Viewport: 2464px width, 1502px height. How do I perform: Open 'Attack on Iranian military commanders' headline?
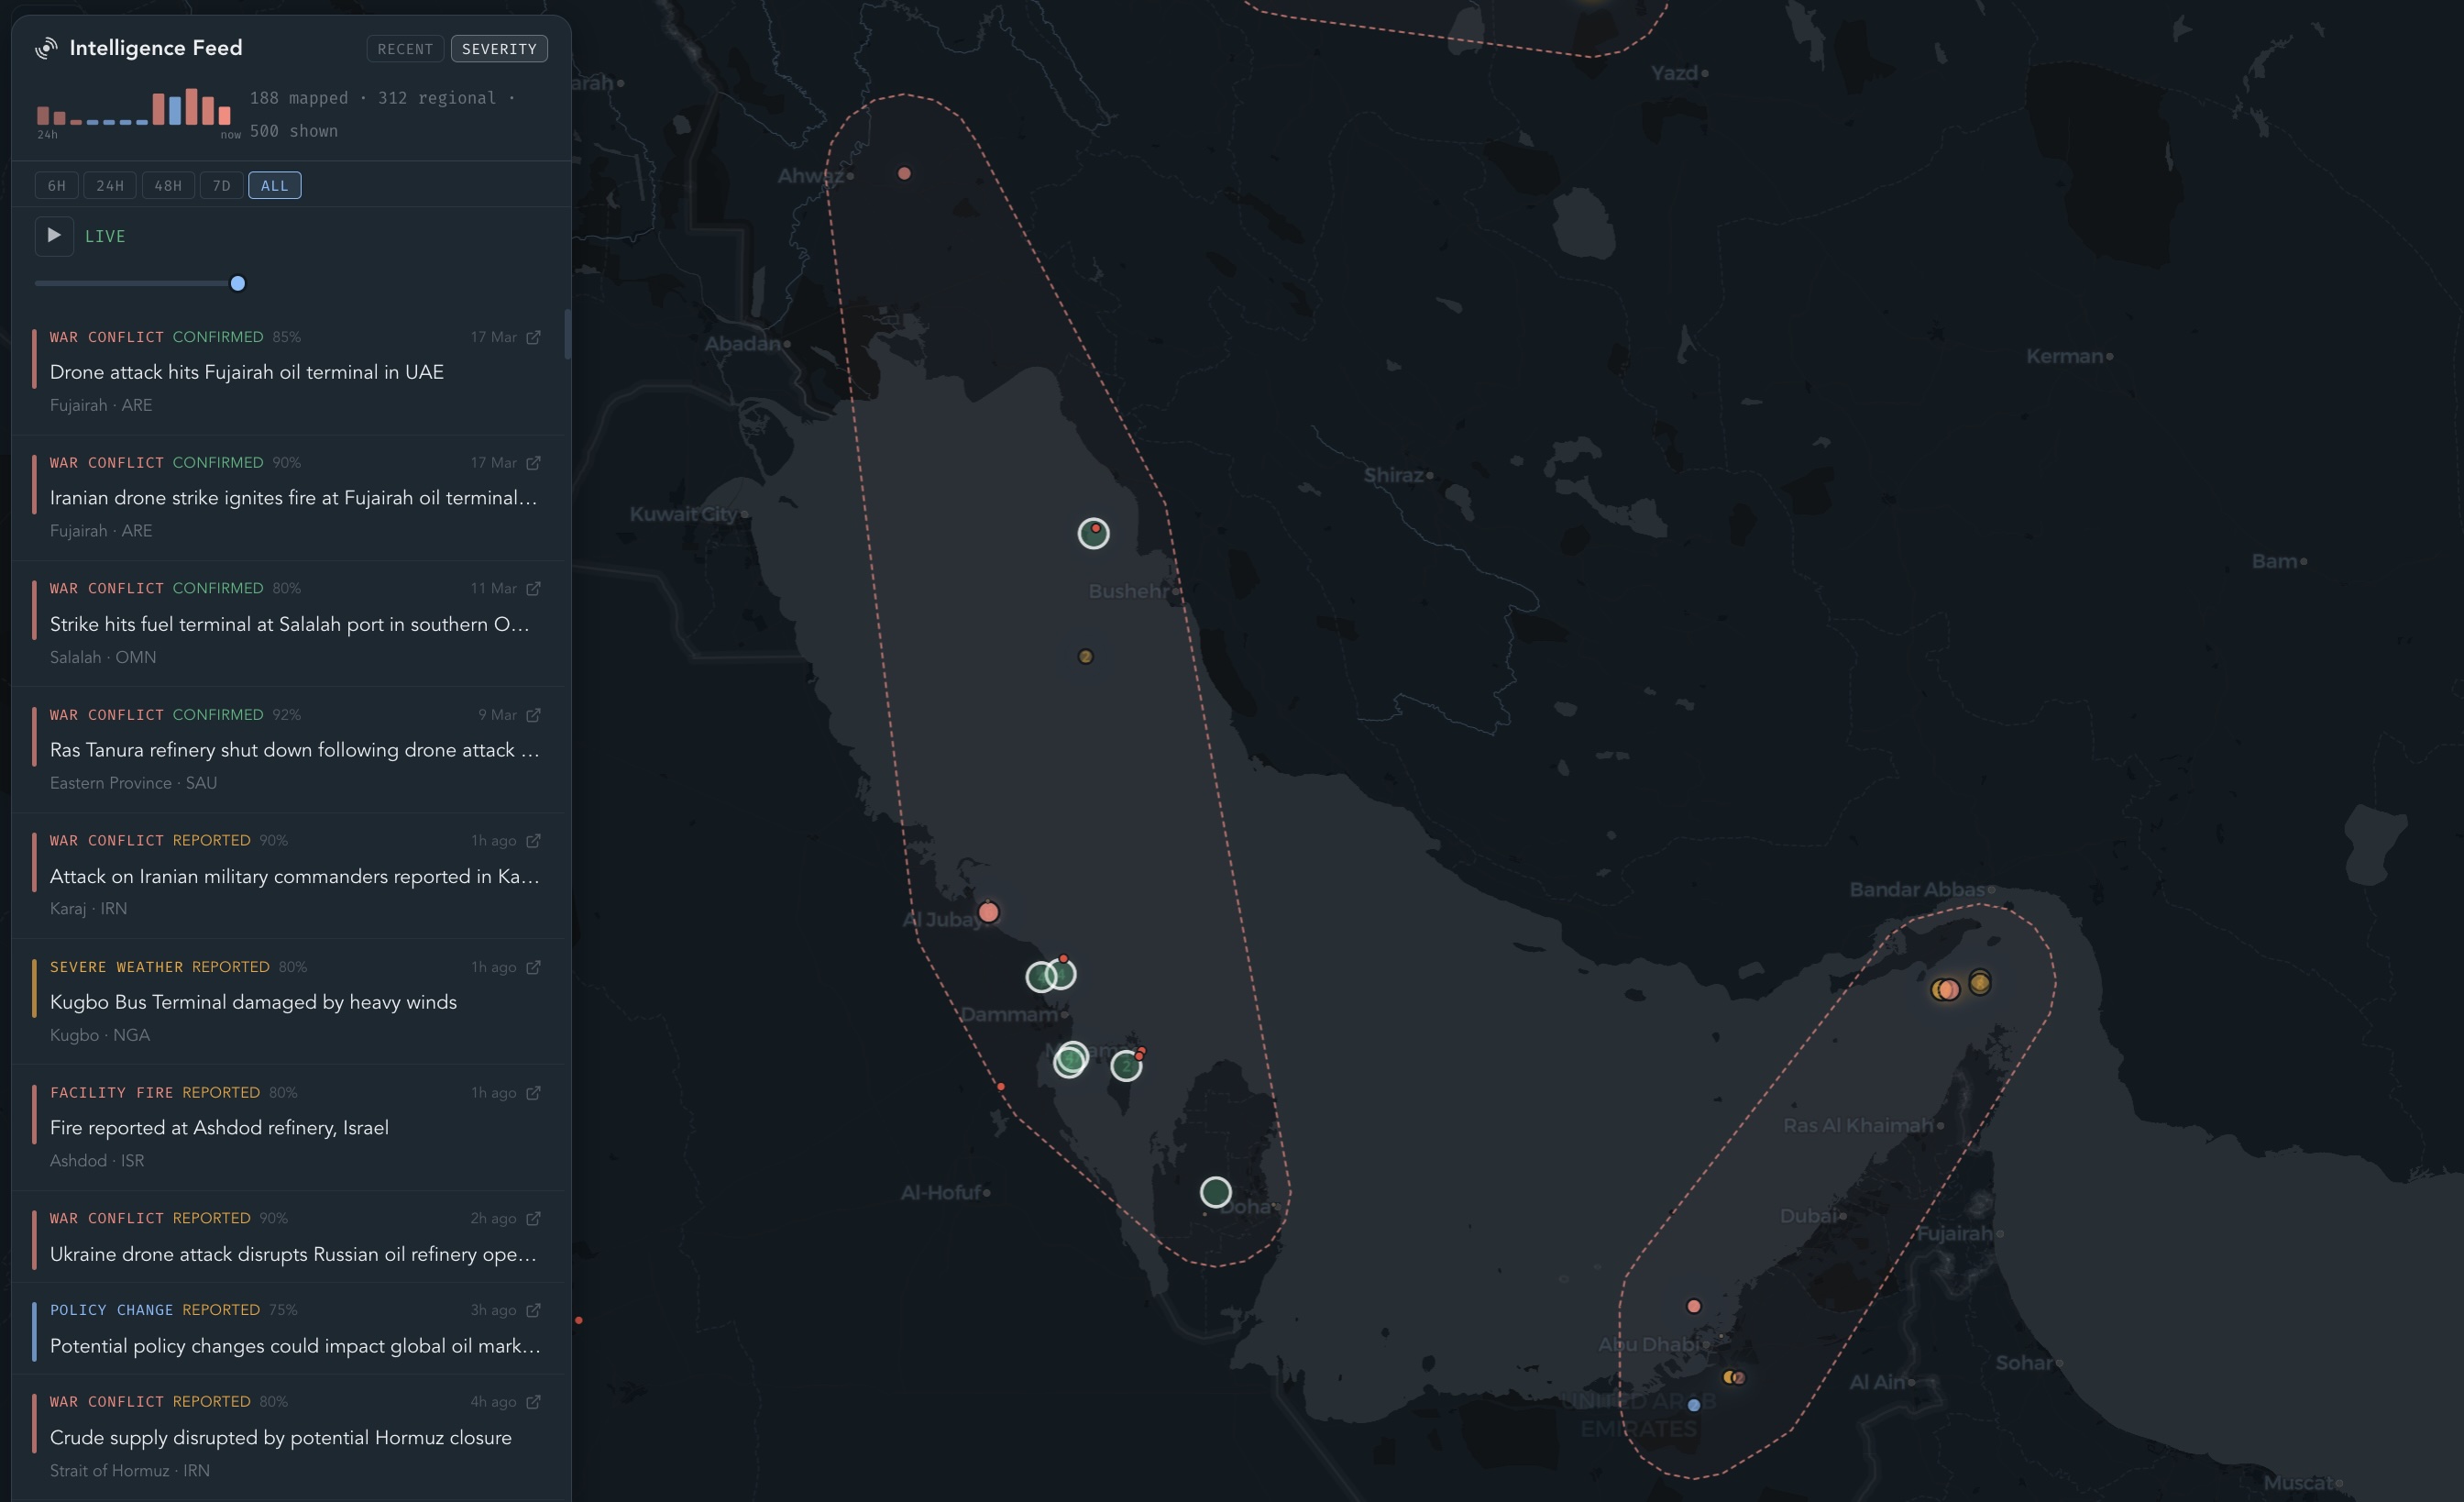click(x=294, y=876)
